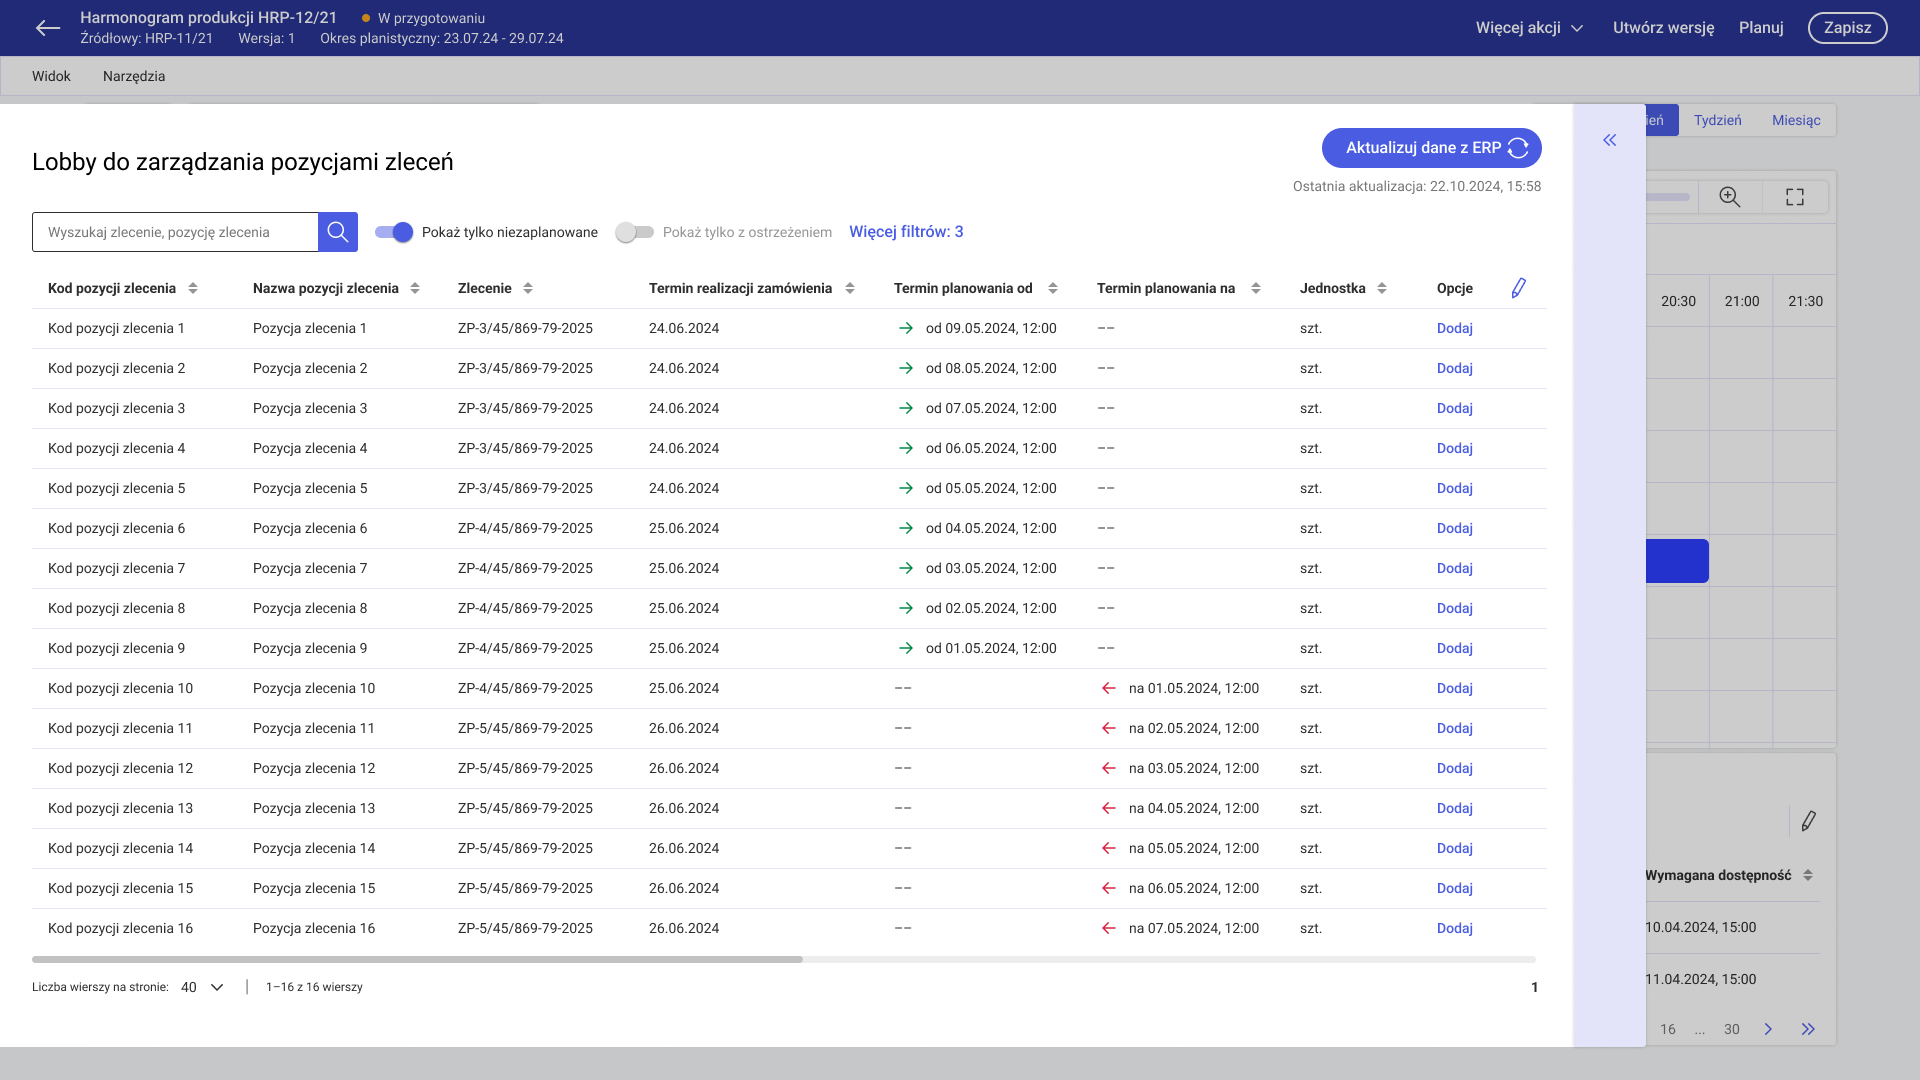Expand Więcej filtrów: 3 filters

906,232
